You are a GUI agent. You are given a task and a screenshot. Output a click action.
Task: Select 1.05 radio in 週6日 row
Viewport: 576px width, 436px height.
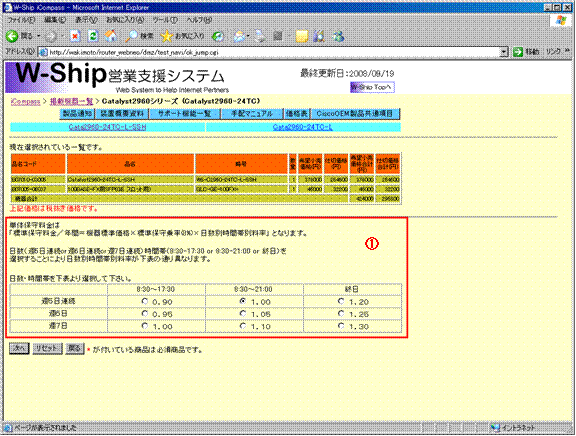242,313
